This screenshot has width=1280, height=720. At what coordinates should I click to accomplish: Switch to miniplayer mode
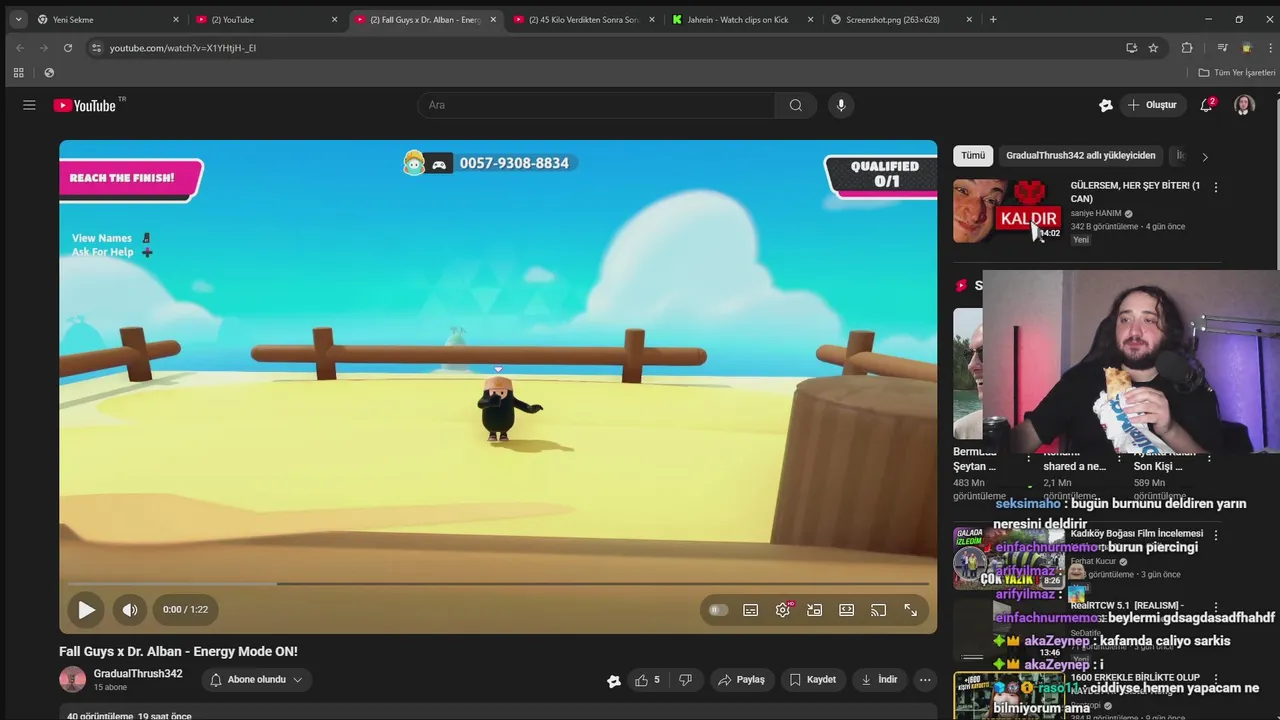[x=815, y=610]
